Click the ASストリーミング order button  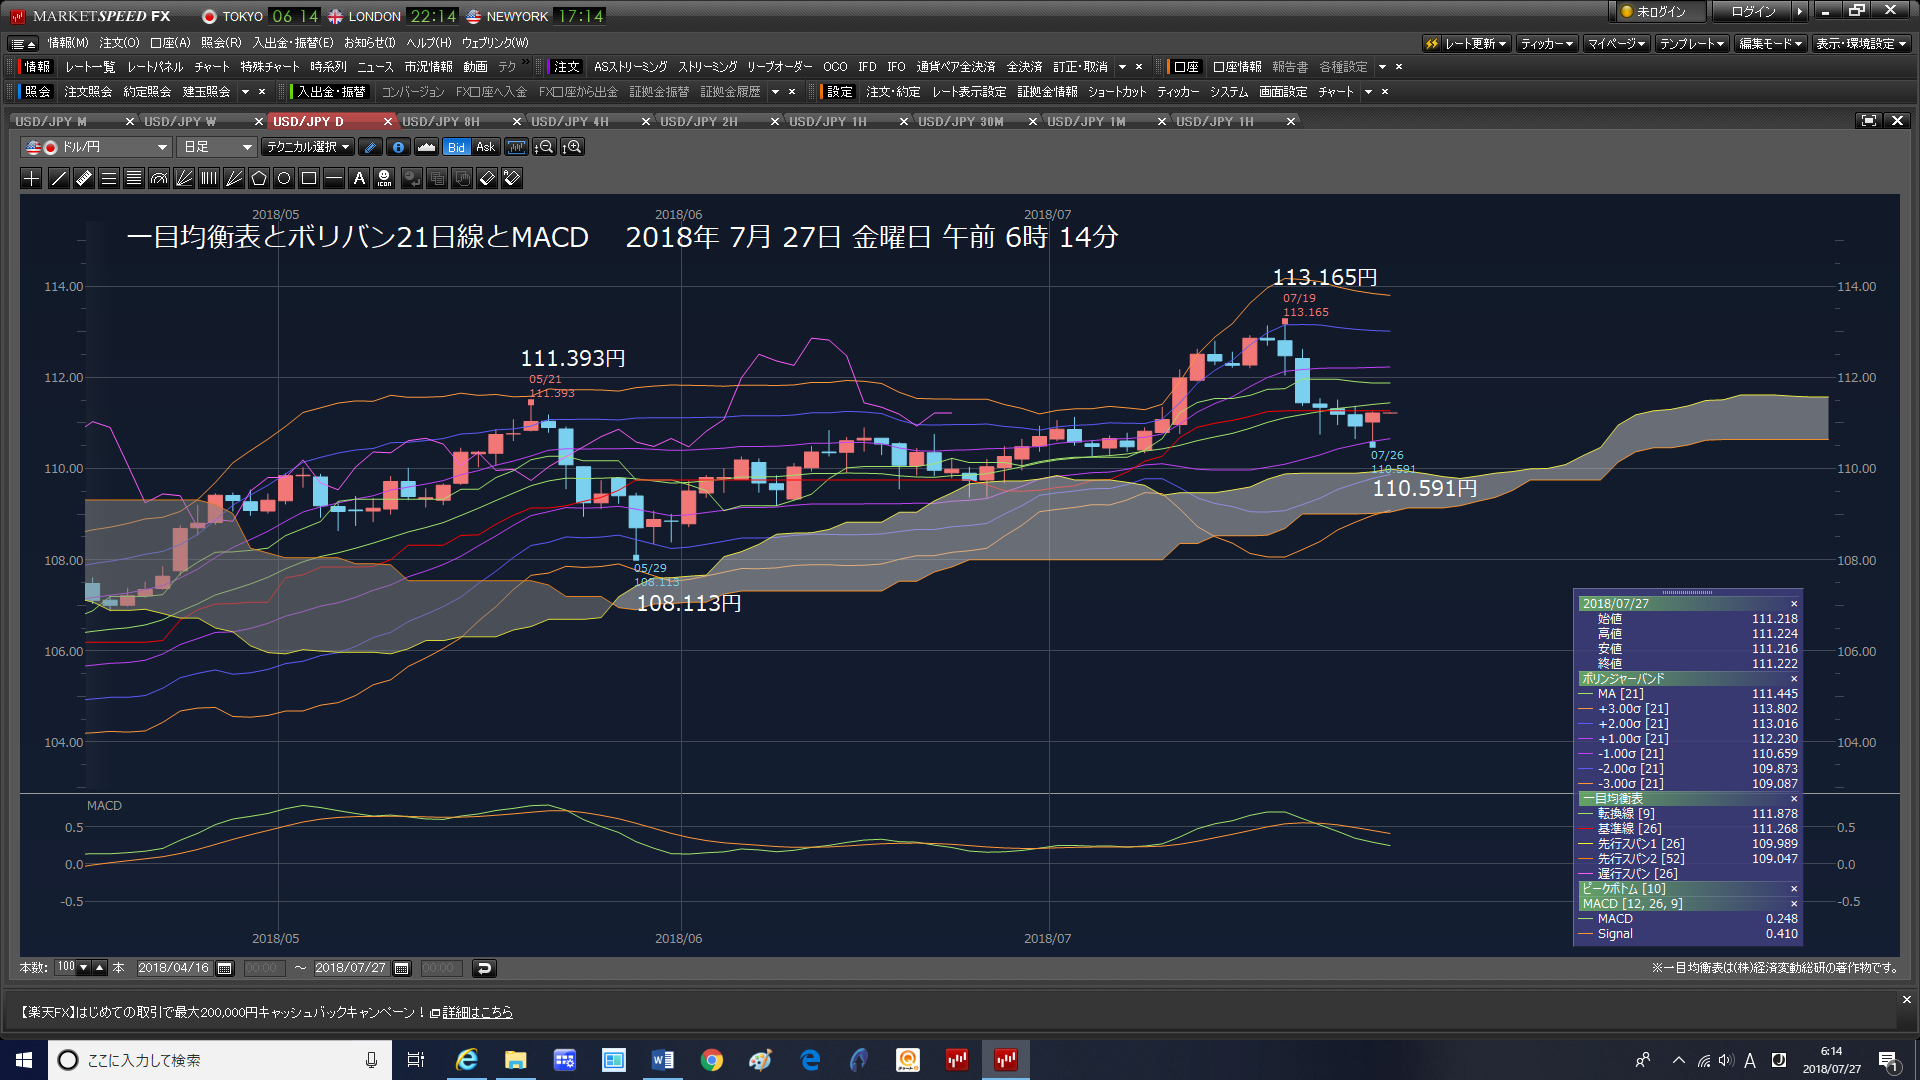[630, 67]
